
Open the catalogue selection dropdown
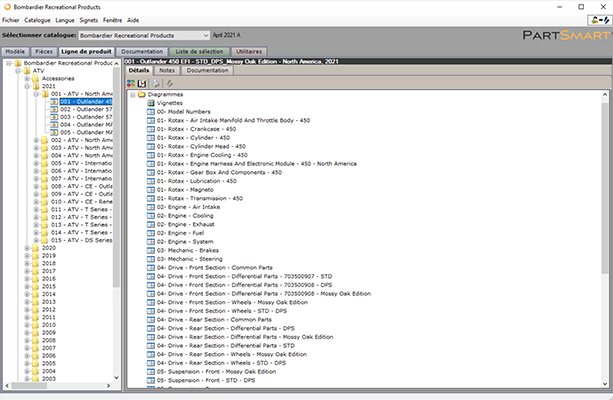[204, 34]
